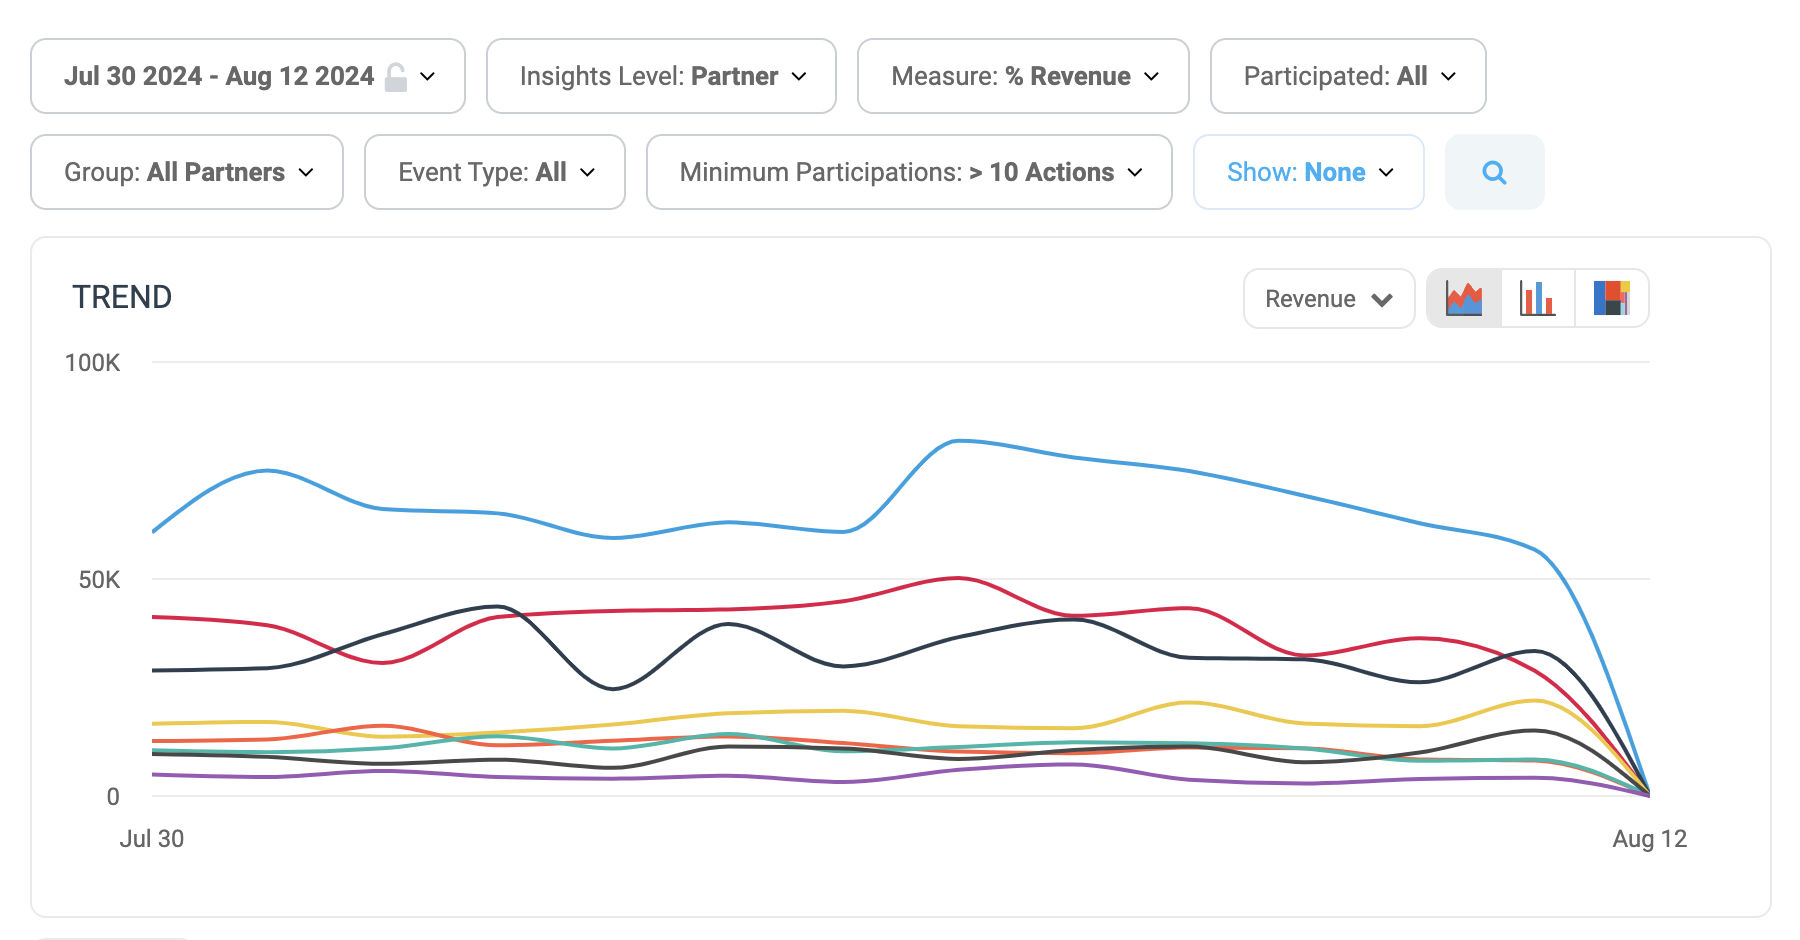Expand the Event Type All filter
Image resolution: width=1800 pixels, height=940 pixels.
494,172
